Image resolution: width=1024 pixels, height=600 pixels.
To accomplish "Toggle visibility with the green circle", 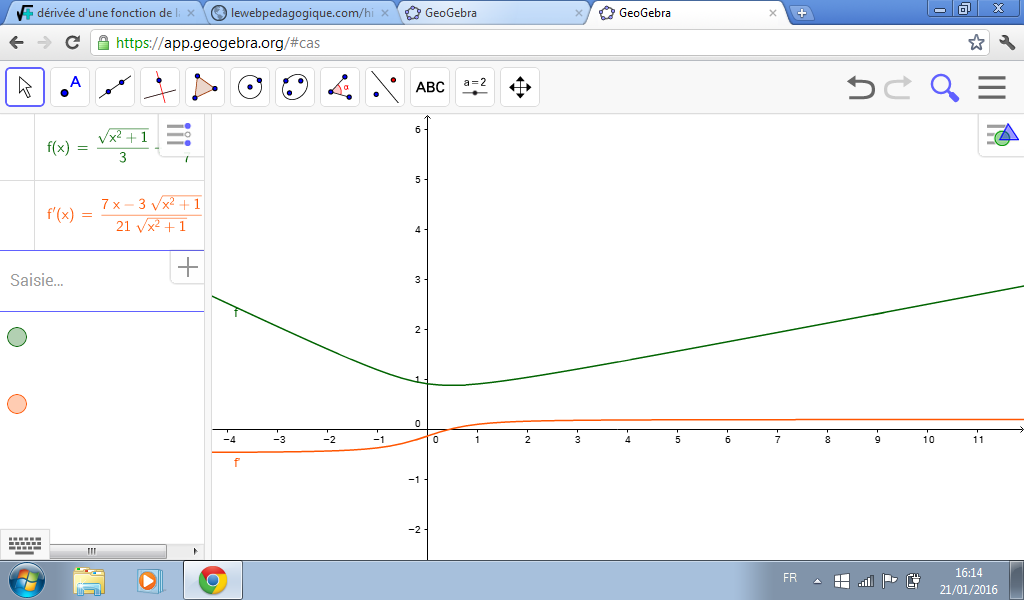I will [17, 337].
